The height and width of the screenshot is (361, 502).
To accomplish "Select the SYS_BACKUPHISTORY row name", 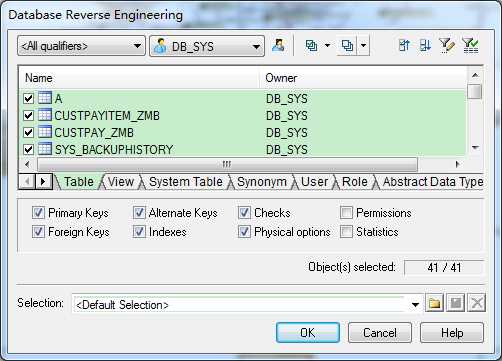I will 114,150.
